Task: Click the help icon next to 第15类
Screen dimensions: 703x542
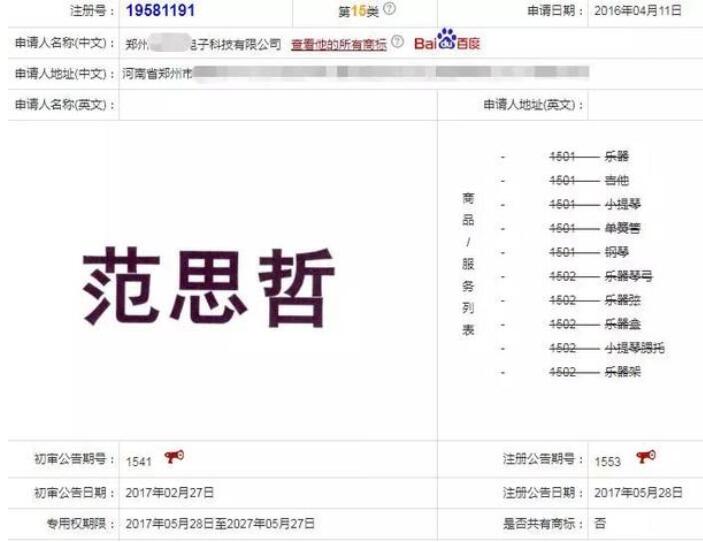Action: point(390,8)
